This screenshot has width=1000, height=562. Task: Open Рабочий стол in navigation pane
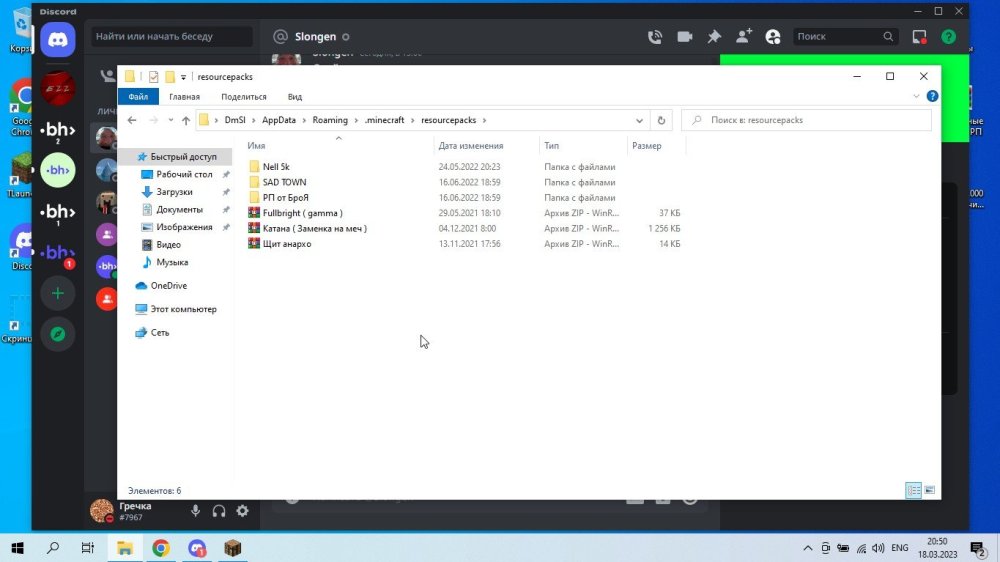pyautogui.click(x=184, y=174)
